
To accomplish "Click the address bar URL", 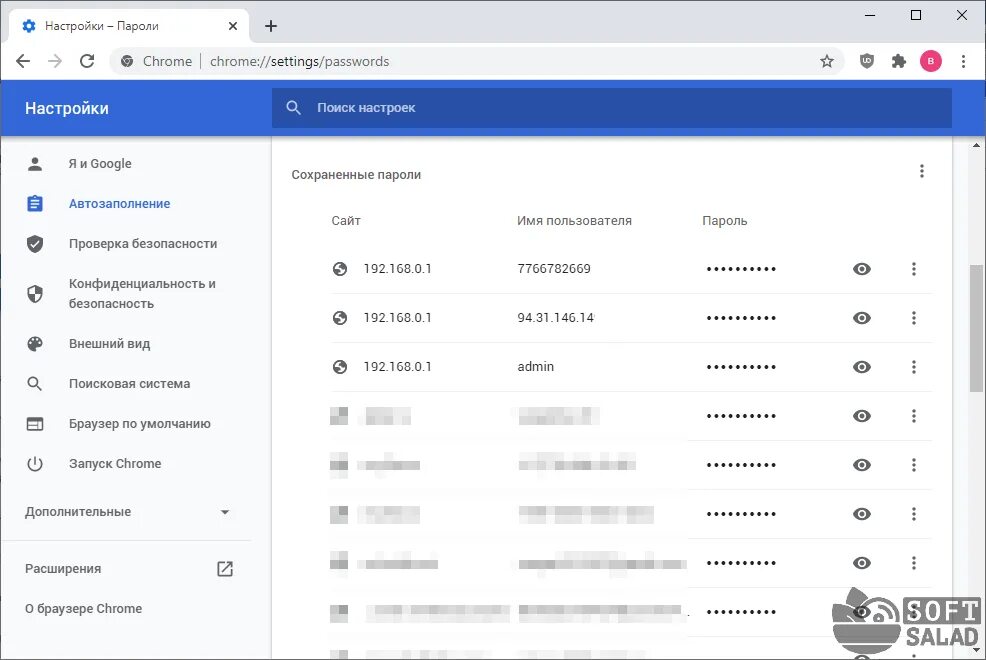I will pyautogui.click(x=299, y=62).
